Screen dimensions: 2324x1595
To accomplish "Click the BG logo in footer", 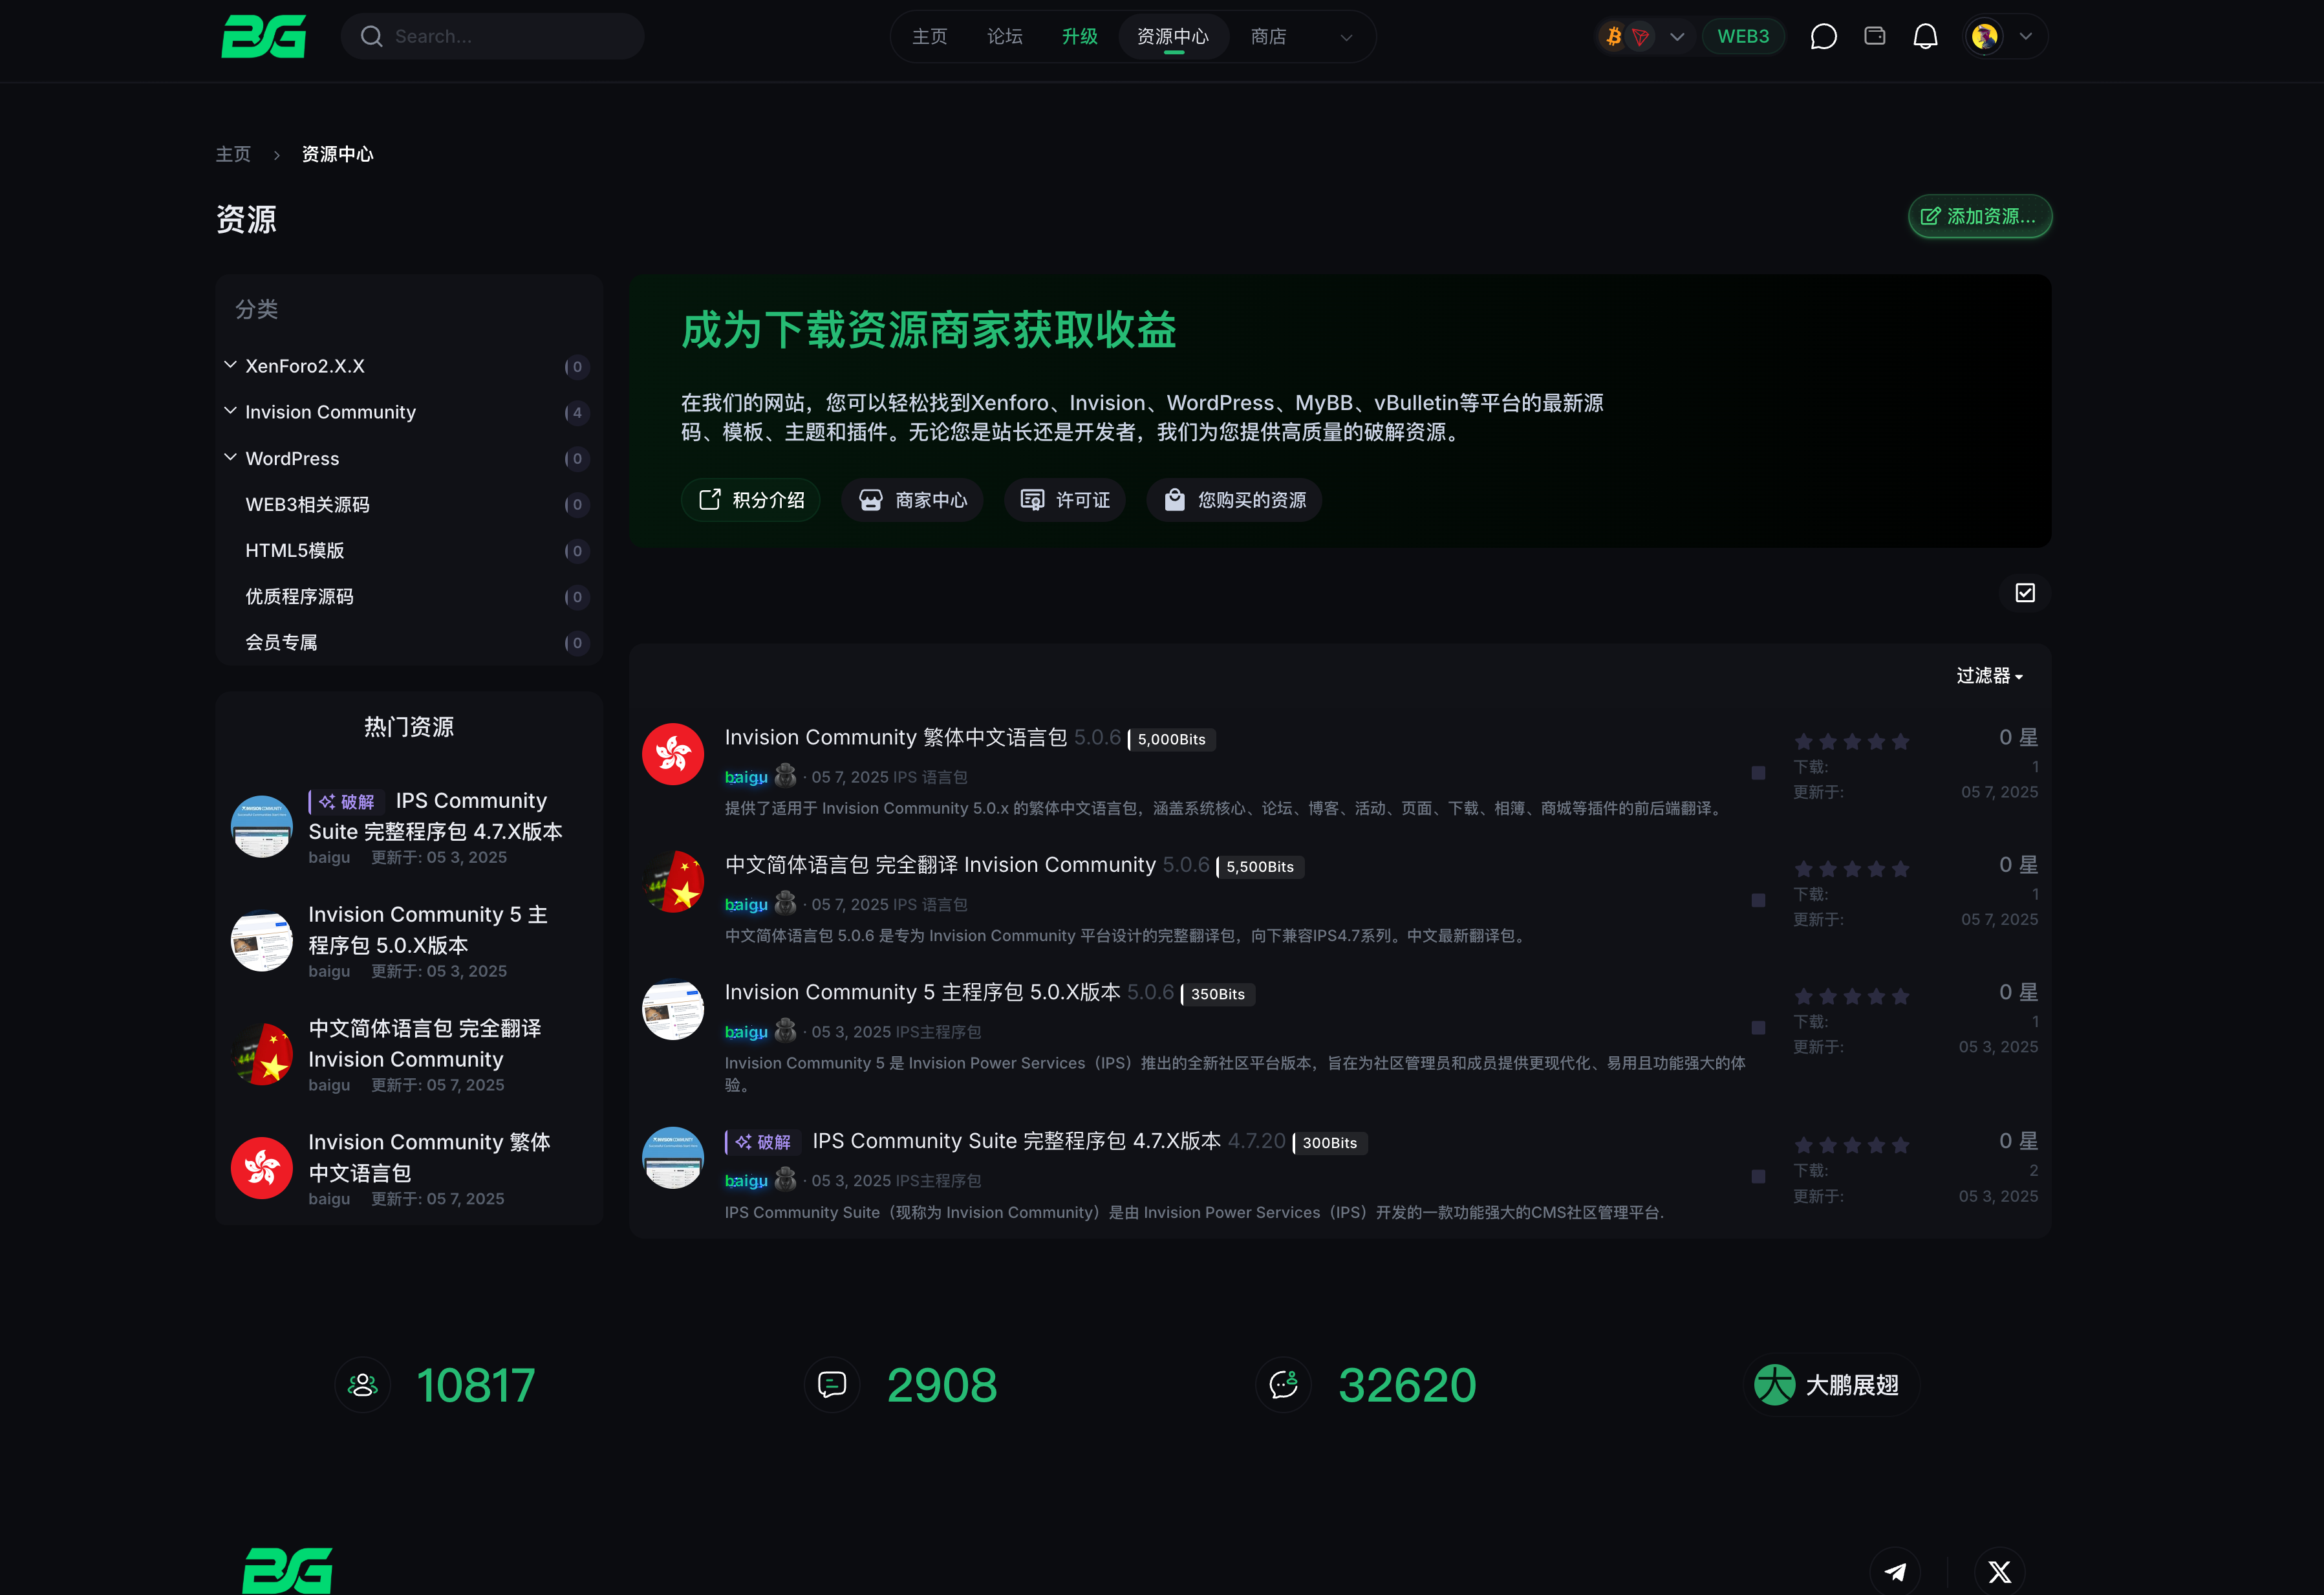I will (288, 1570).
